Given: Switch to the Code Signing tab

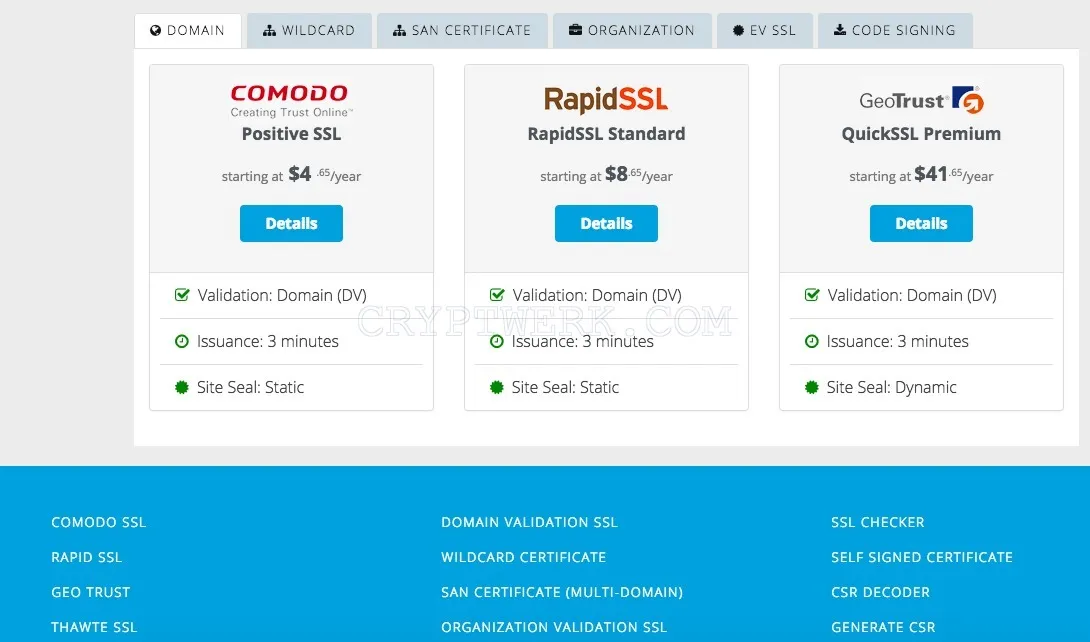Looking at the screenshot, I should [895, 31].
